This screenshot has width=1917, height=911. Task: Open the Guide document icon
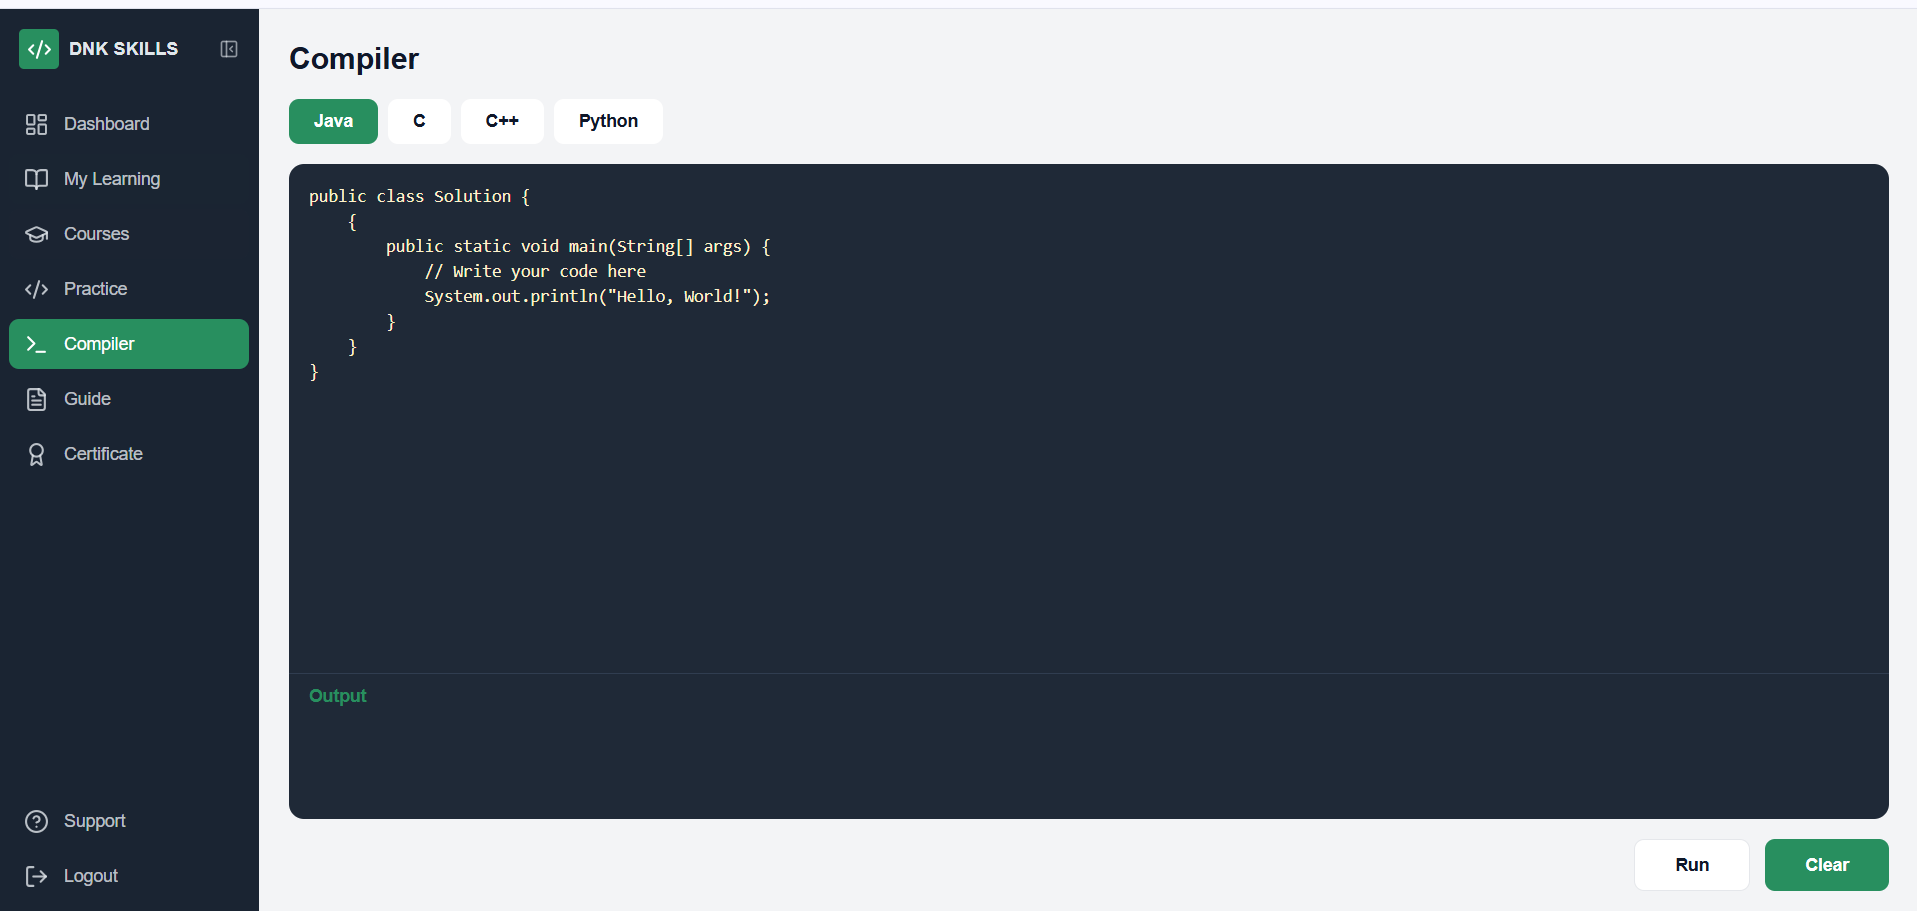tap(37, 399)
